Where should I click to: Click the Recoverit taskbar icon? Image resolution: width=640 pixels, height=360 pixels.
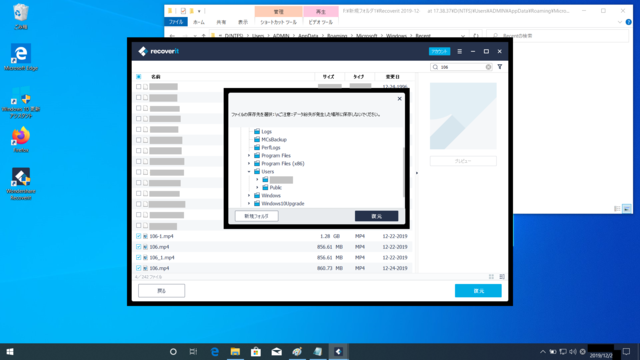(x=338, y=351)
